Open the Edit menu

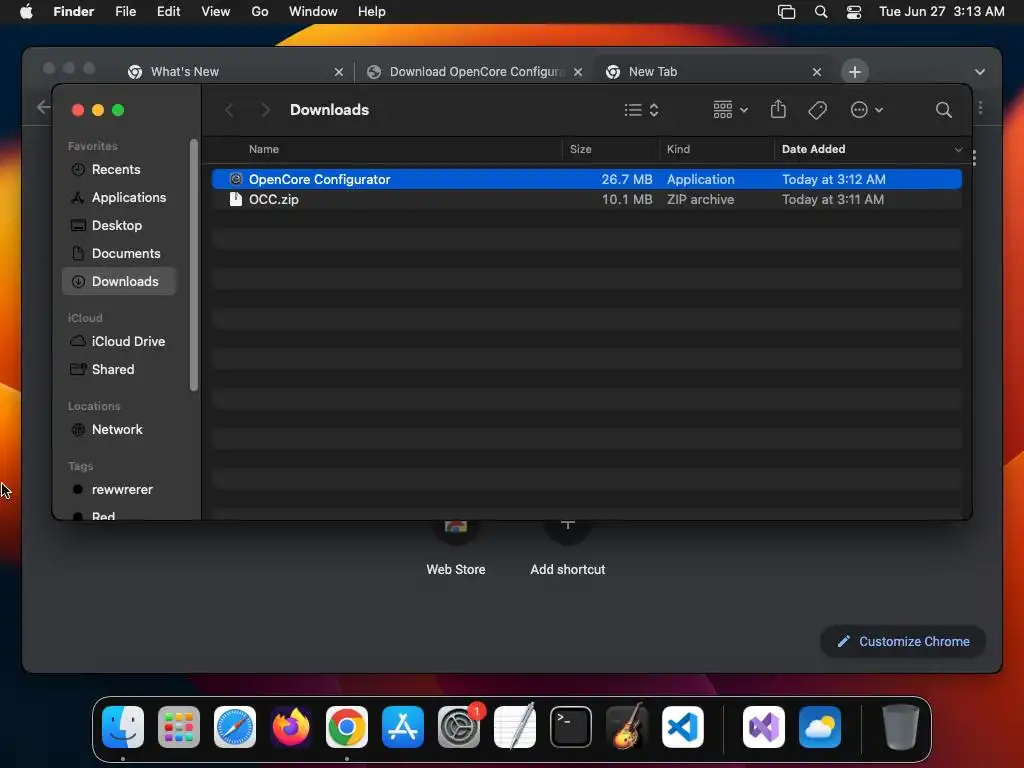pyautogui.click(x=168, y=12)
